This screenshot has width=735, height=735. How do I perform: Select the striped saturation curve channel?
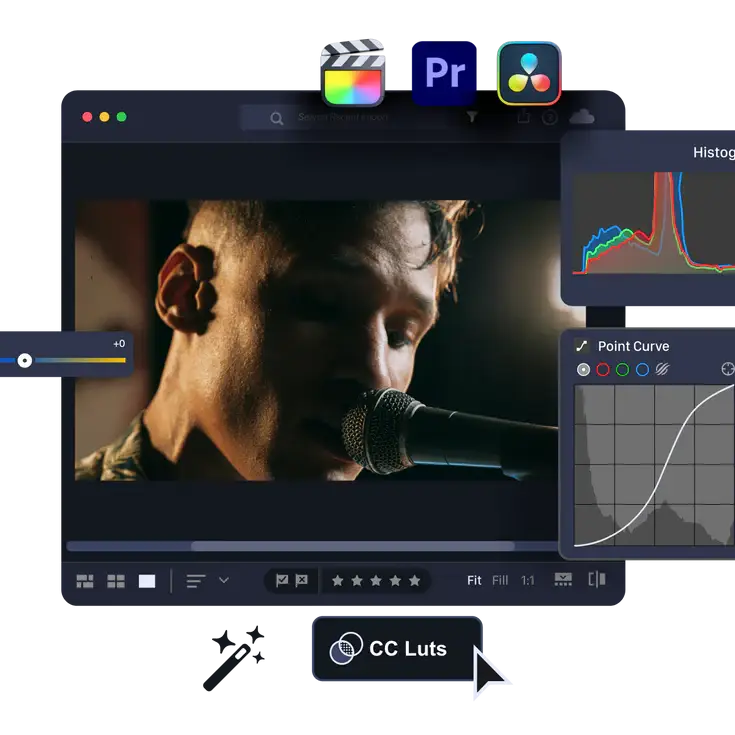point(662,369)
